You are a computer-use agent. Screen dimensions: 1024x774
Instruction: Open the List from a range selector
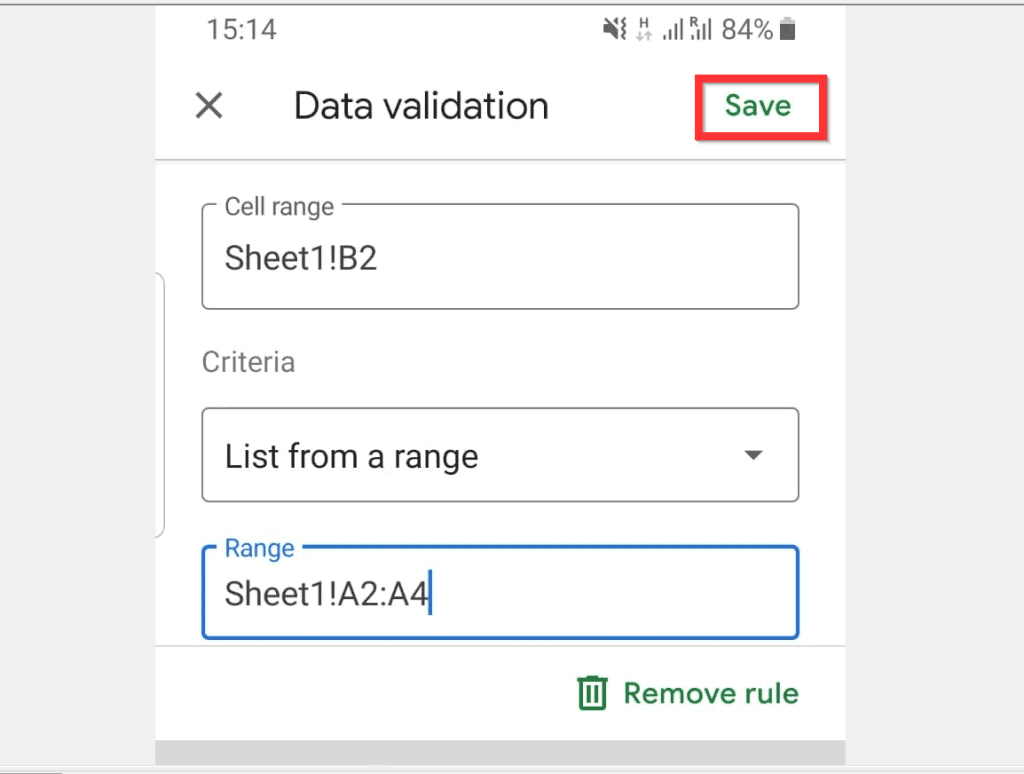500,455
